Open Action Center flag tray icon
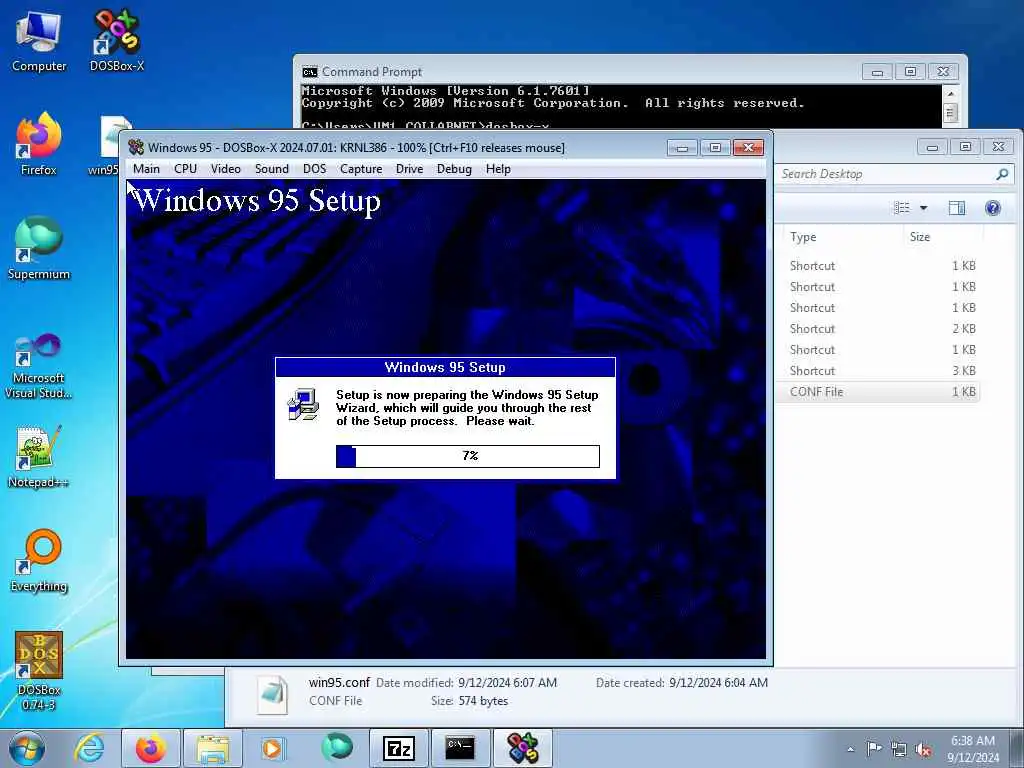Screen dimensions: 1024x768 (874, 749)
